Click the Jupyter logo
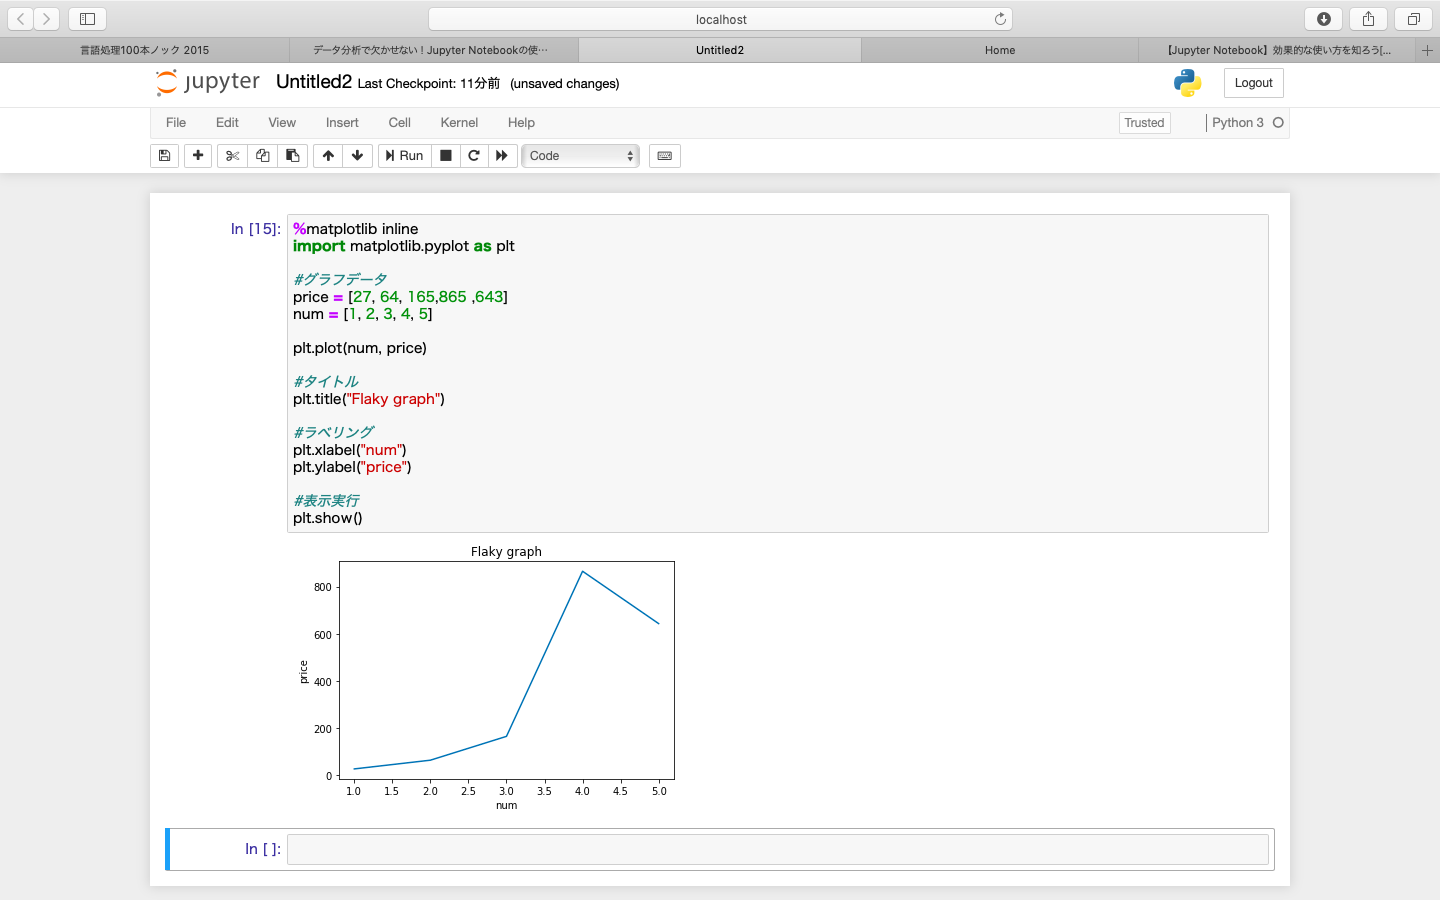Image resolution: width=1440 pixels, height=900 pixels. point(208,82)
